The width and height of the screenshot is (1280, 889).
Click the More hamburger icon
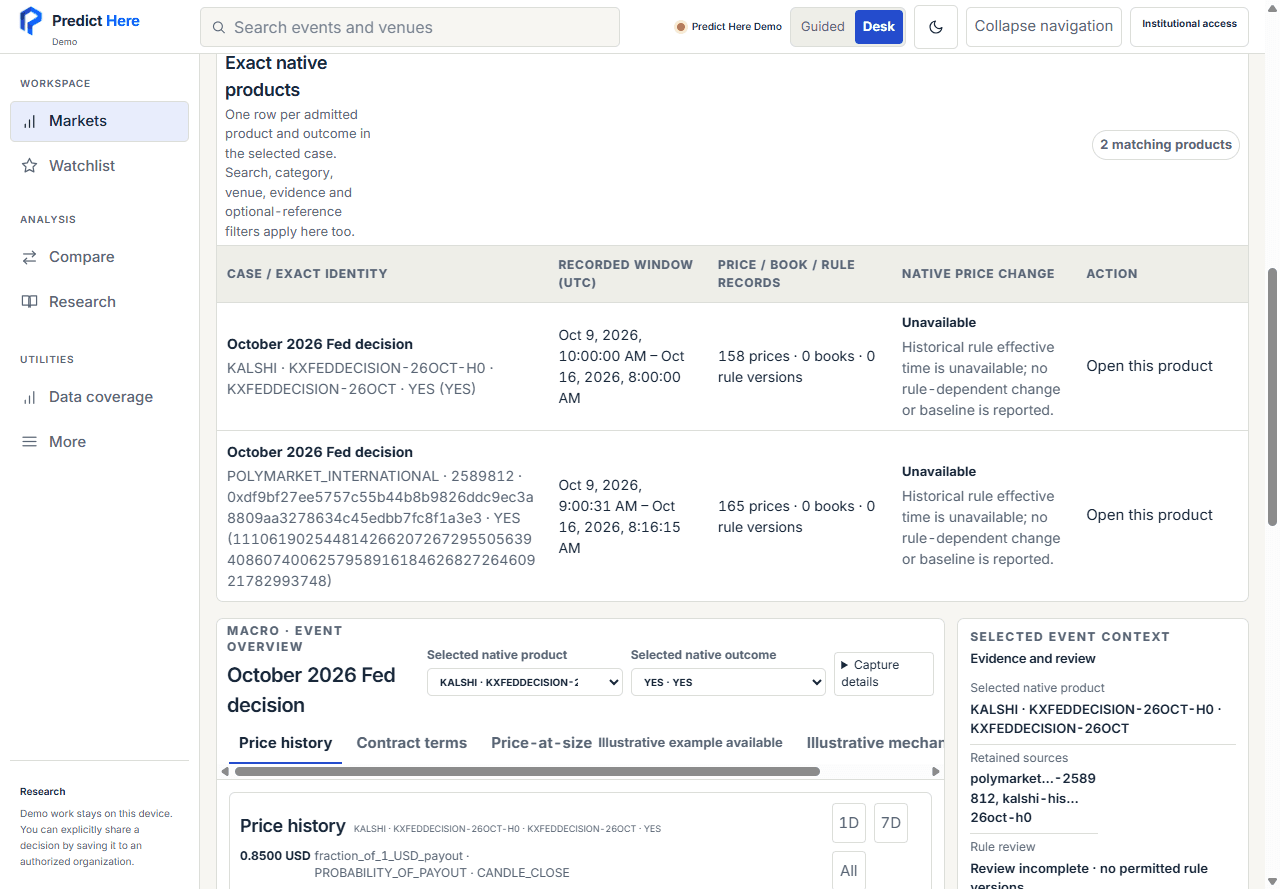(x=30, y=442)
